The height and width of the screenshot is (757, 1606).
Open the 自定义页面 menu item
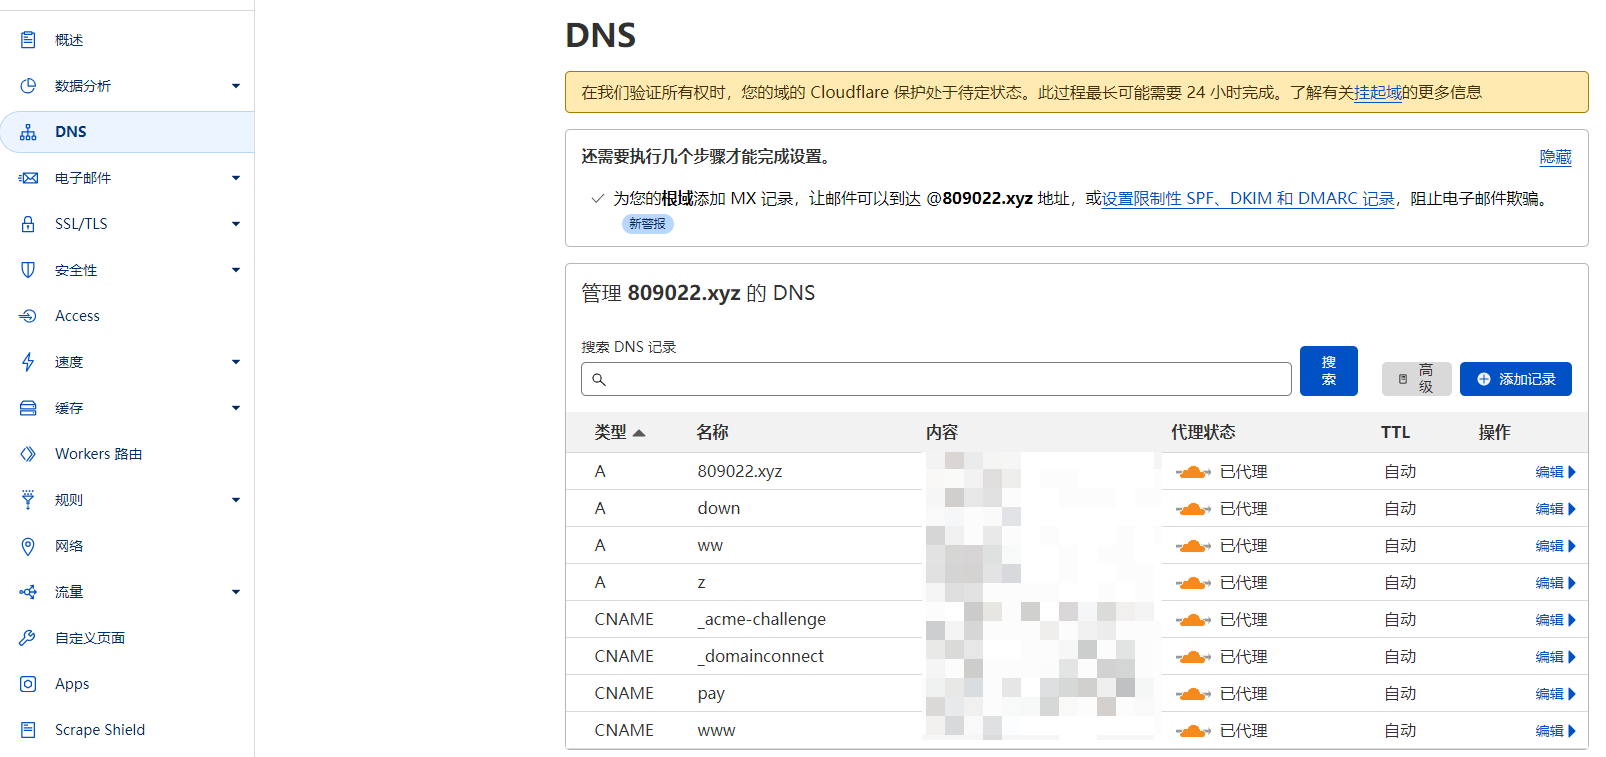(127, 638)
